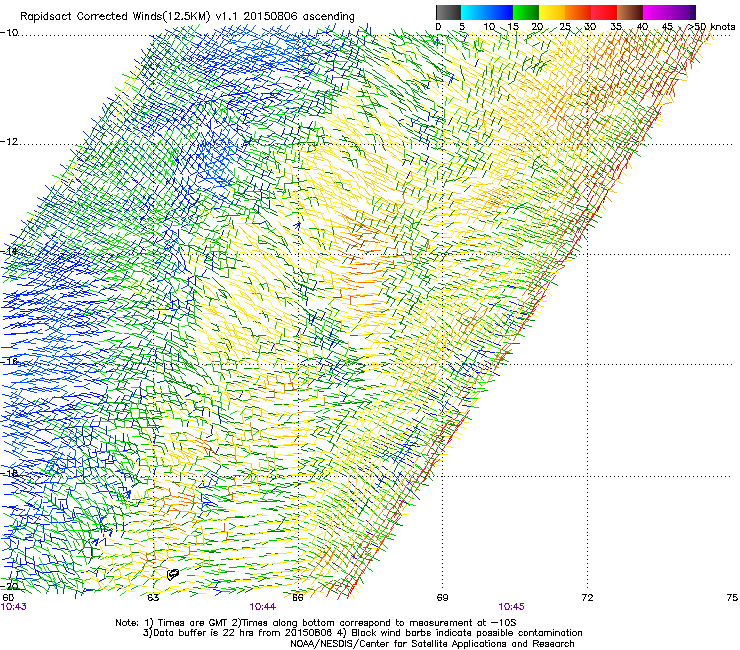Click the yellow 20-25 knots legend segment

552,12
